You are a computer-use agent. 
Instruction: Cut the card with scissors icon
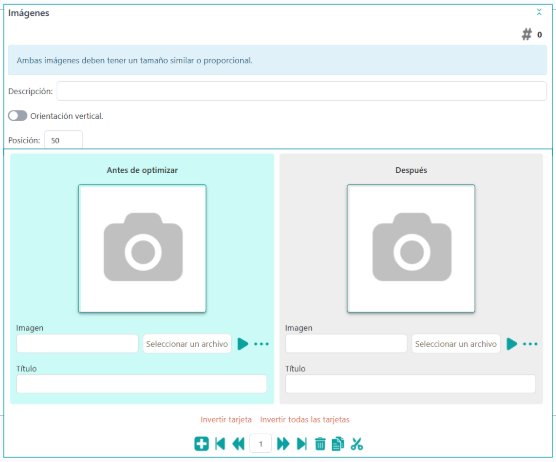click(x=357, y=444)
